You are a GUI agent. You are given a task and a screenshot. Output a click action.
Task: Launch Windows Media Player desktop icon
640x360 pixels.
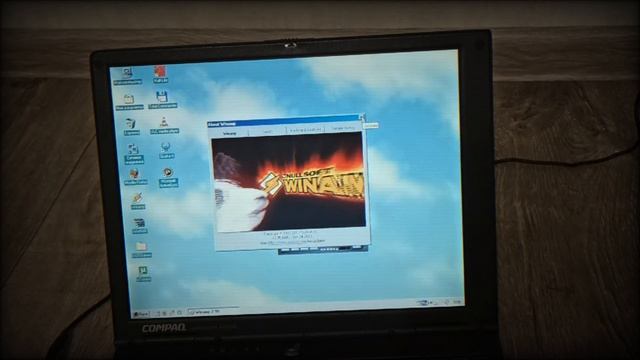pyautogui.click(x=168, y=178)
